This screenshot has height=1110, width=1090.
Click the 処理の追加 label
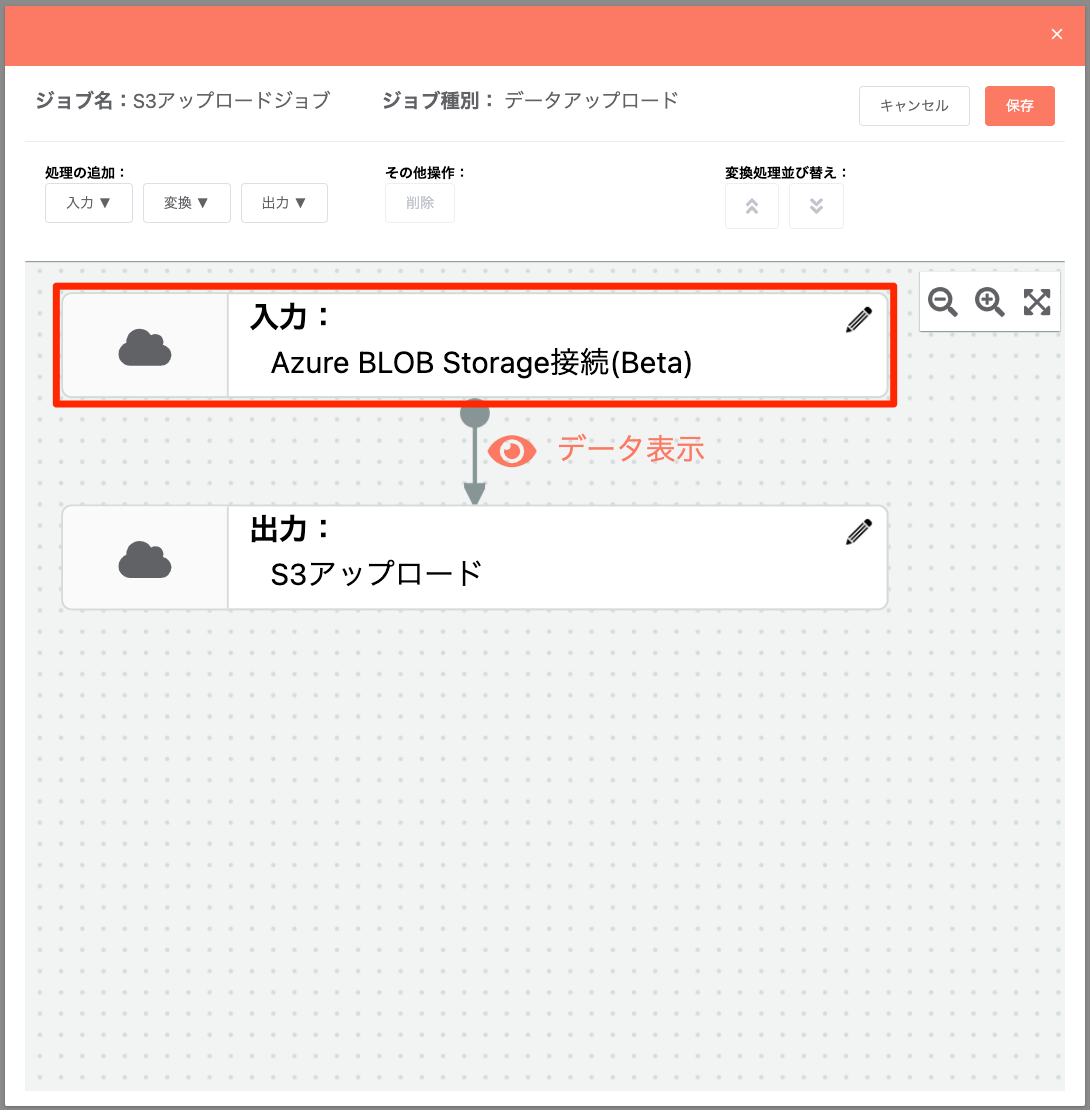[x=85, y=172]
